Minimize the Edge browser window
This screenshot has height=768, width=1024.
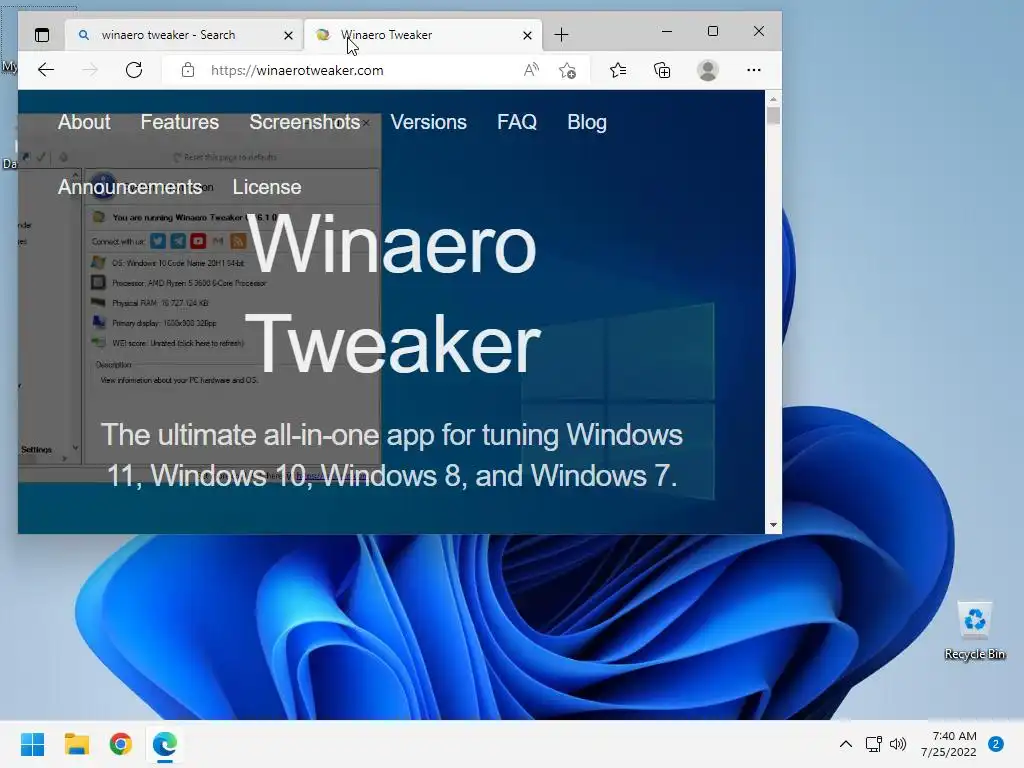pos(667,31)
